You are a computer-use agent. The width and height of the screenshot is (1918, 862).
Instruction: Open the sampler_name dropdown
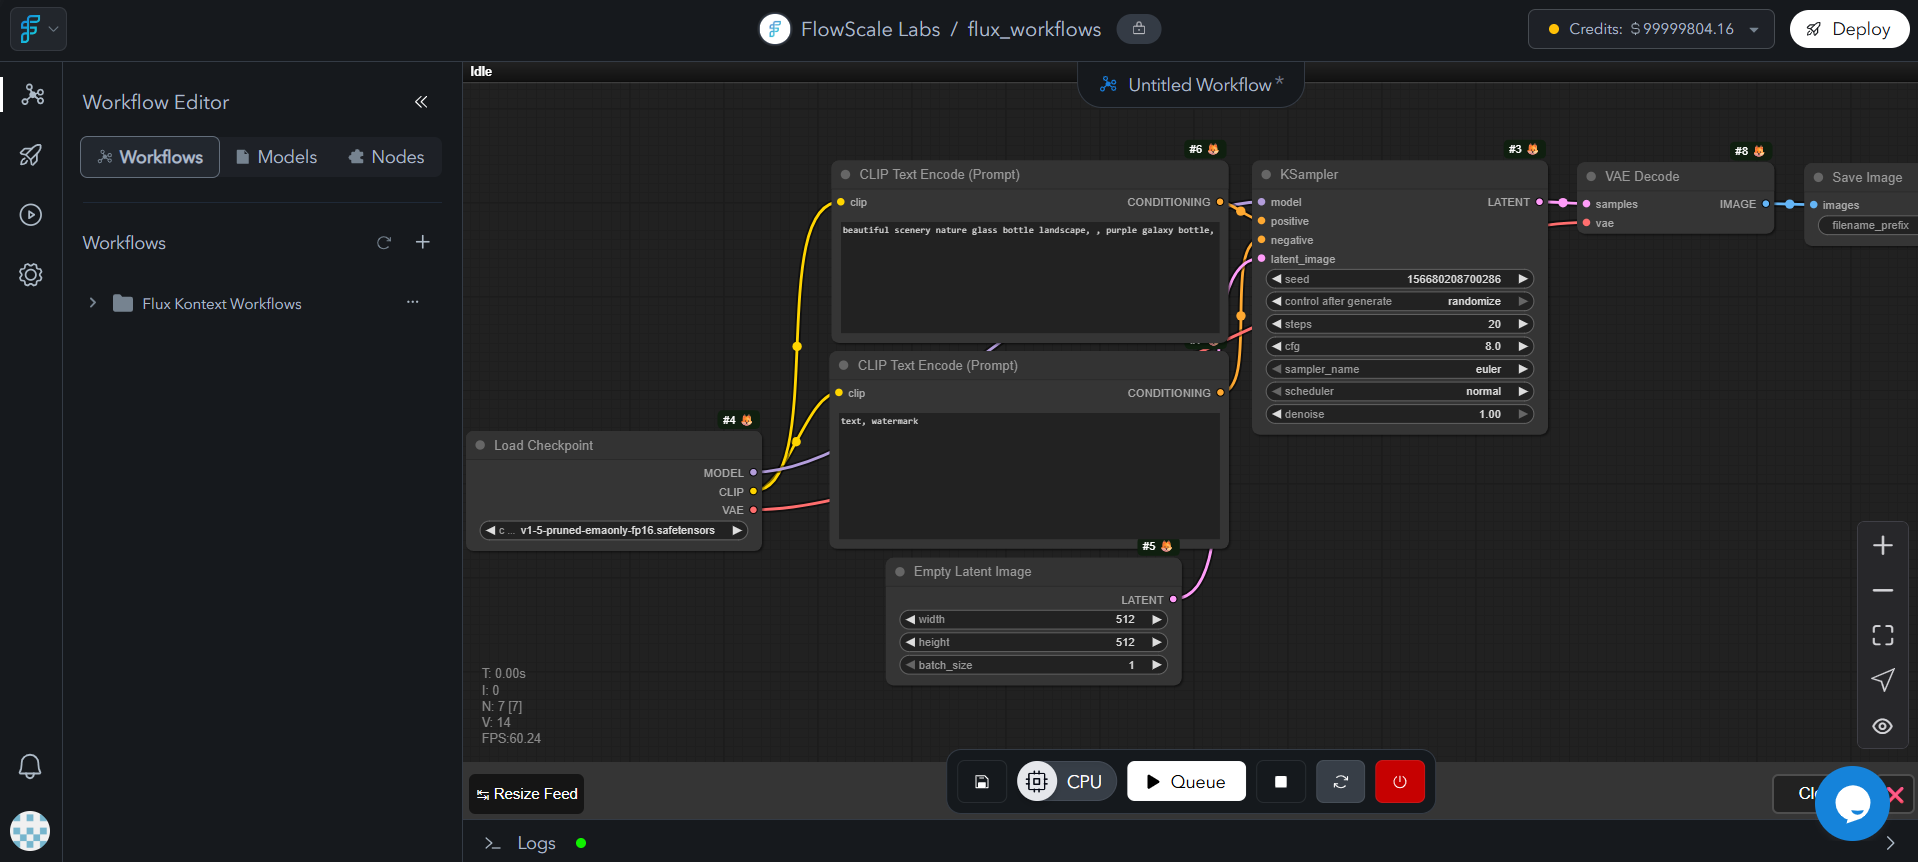coord(1400,369)
